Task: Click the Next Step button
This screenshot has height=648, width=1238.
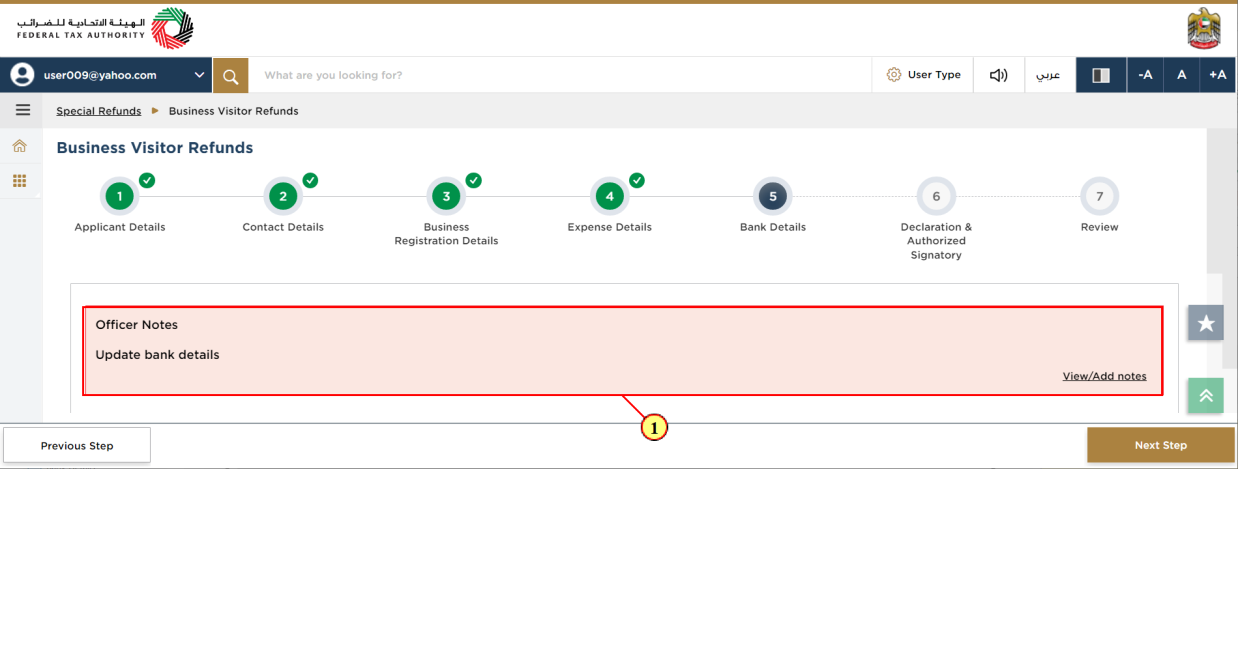Action: click(x=1161, y=446)
